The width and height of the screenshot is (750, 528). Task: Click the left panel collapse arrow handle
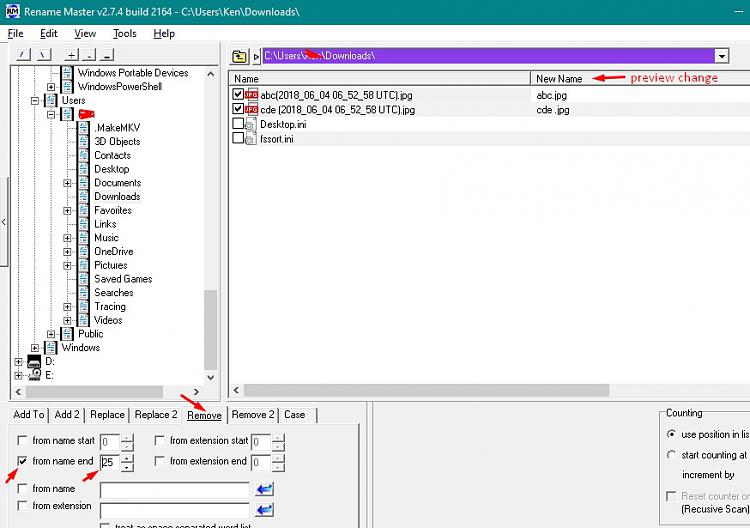(x=4, y=221)
